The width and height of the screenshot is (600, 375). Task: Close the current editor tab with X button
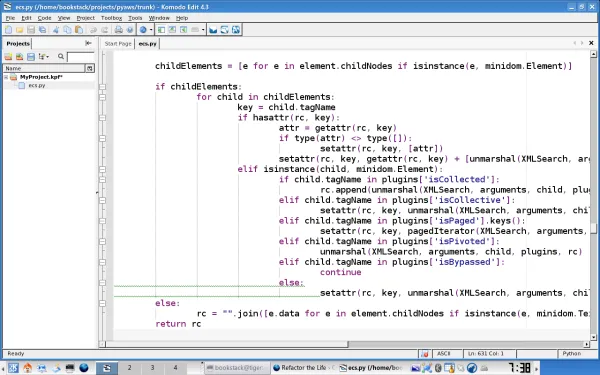tap(591, 43)
